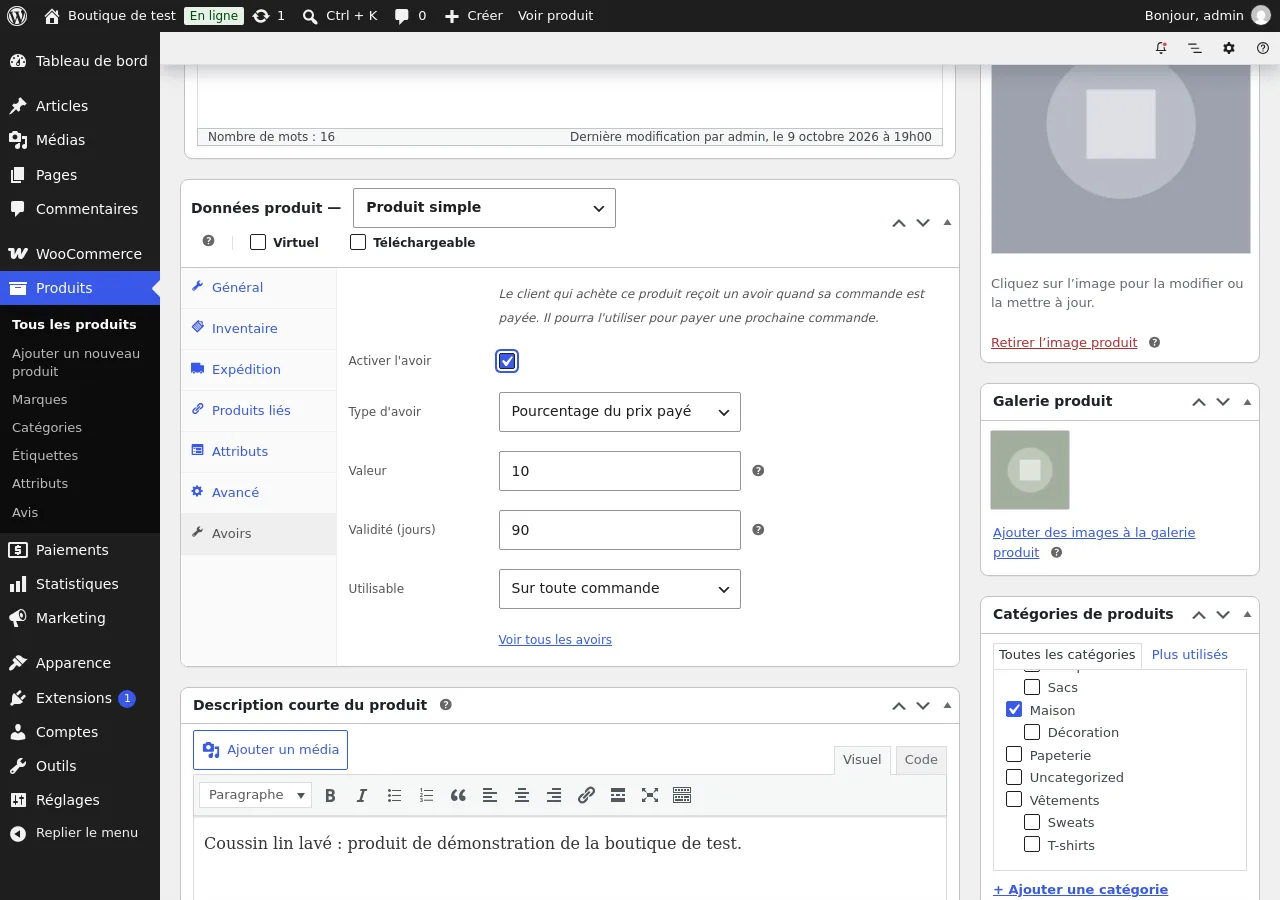Uncheck the Maison category
1280x900 pixels.
click(1014, 709)
